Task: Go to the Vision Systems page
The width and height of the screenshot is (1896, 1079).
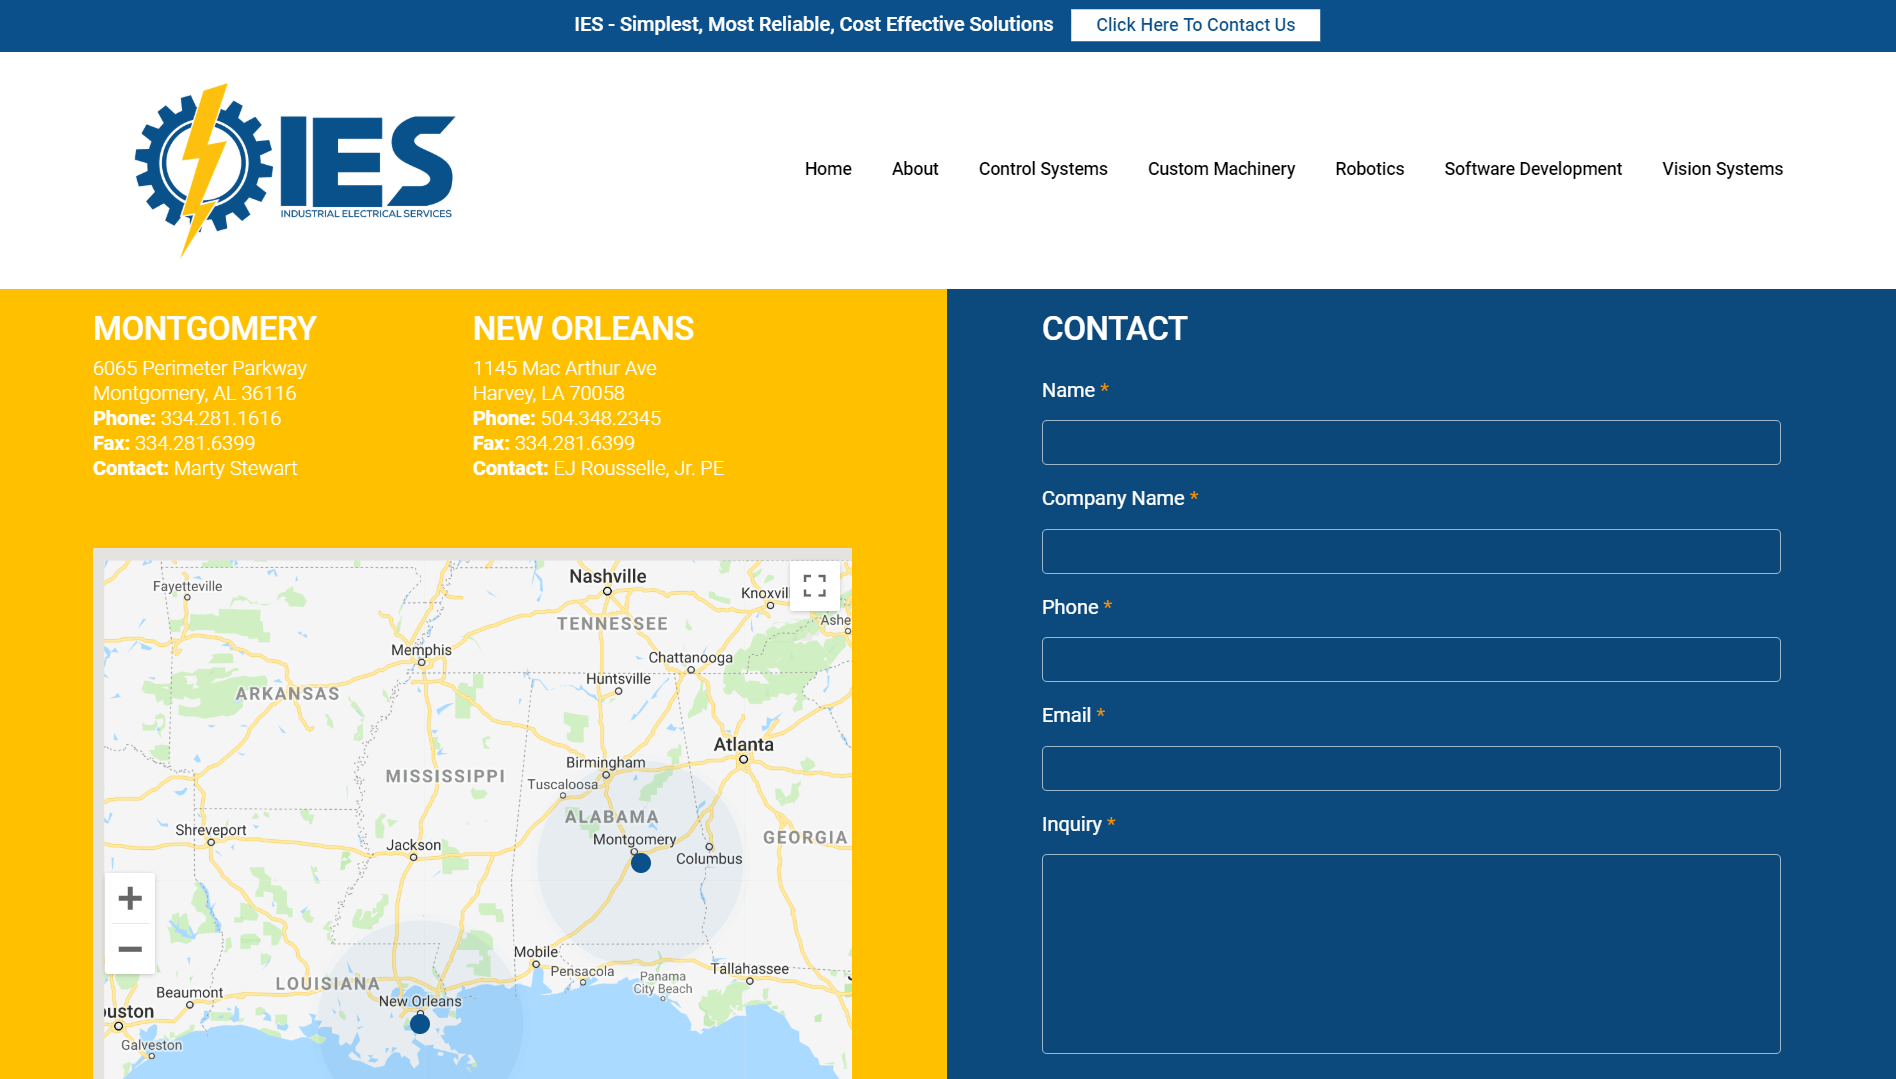Action: tap(1722, 169)
